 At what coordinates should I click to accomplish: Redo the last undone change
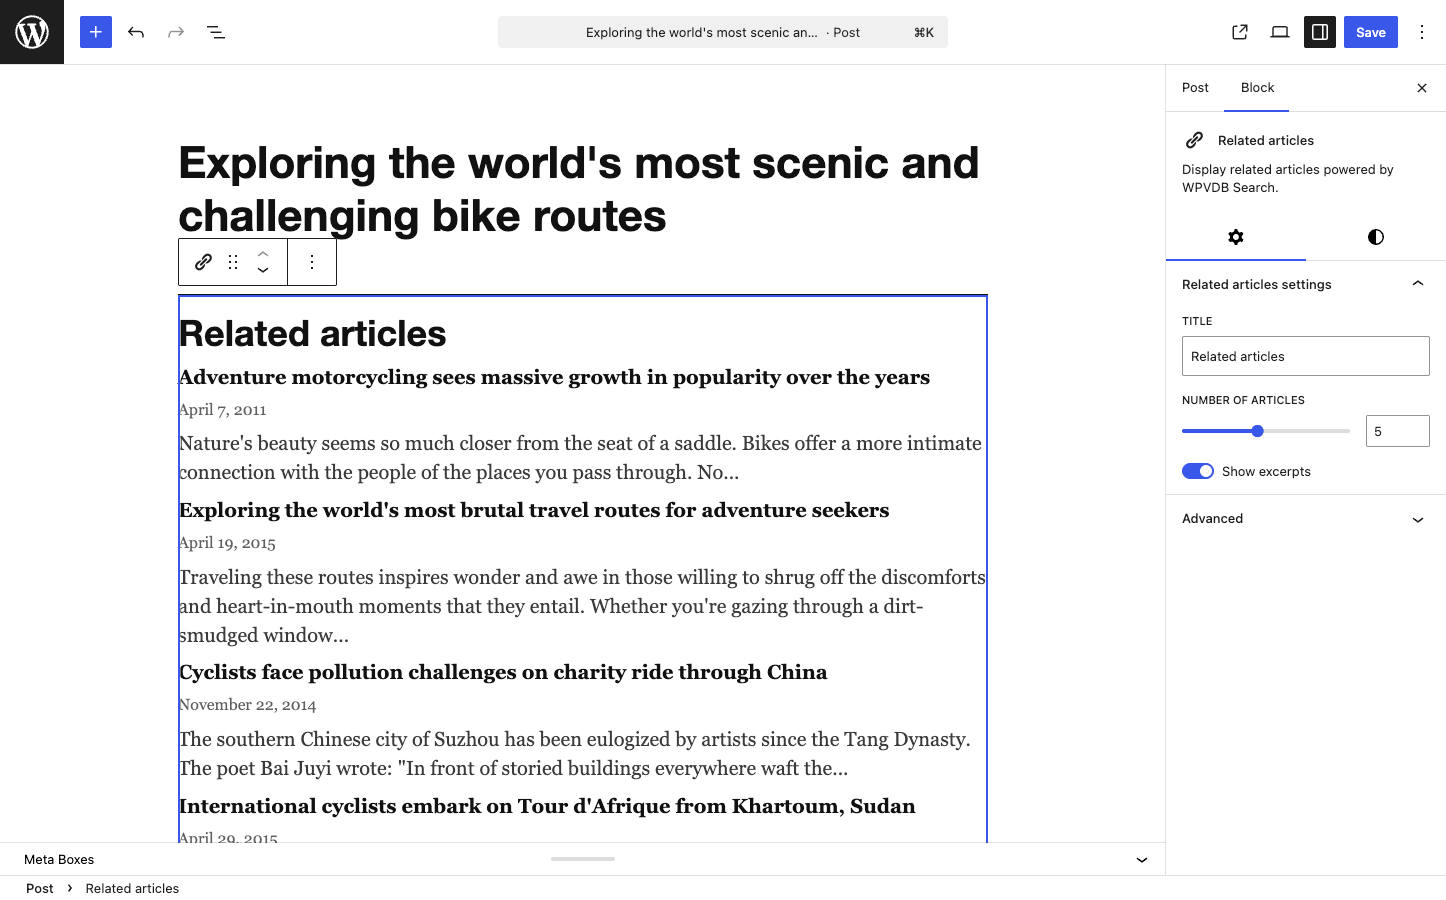tap(176, 32)
